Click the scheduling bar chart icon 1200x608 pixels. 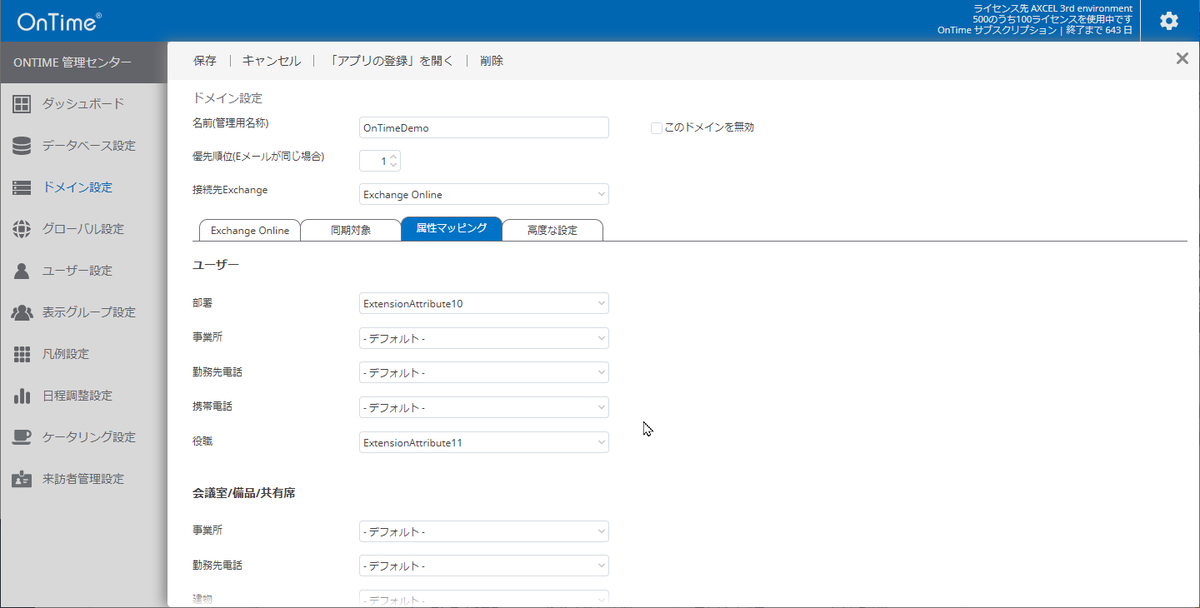click(x=22, y=396)
